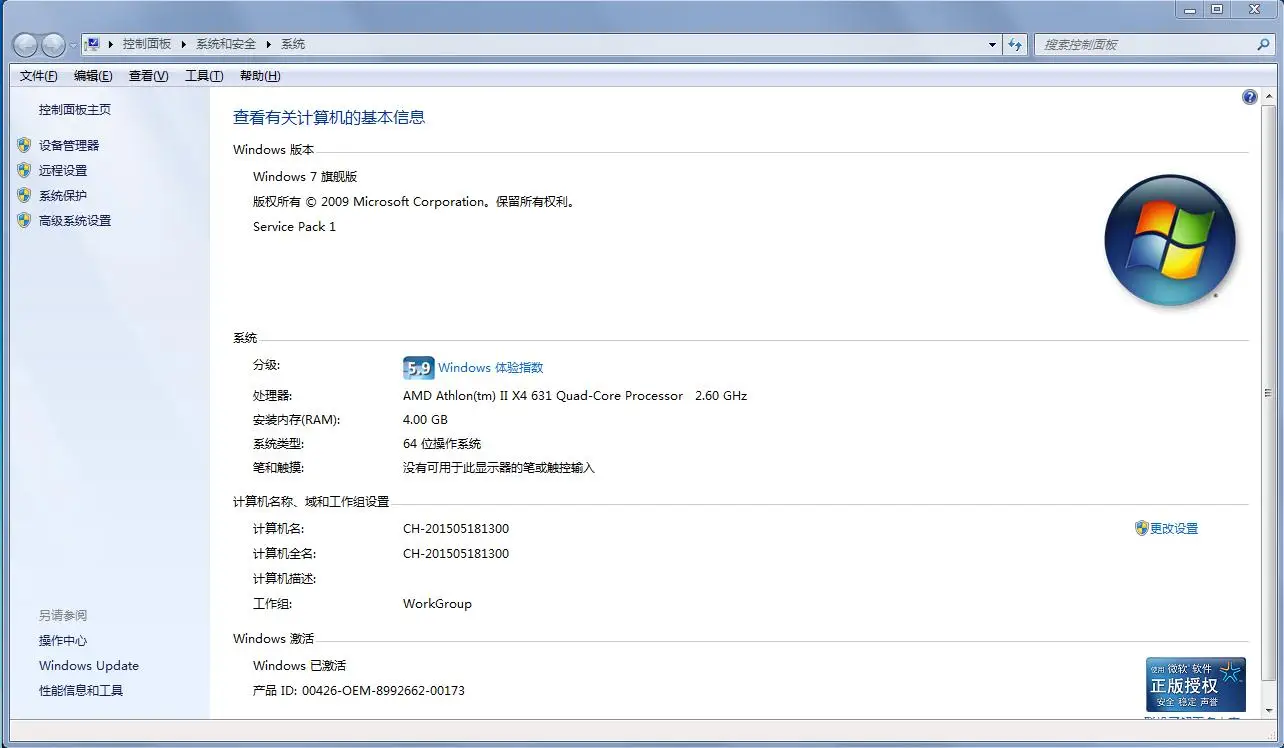Open the 工具 menu
Image resolution: width=1284 pixels, height=748 pixels.
tap(202, 75)
